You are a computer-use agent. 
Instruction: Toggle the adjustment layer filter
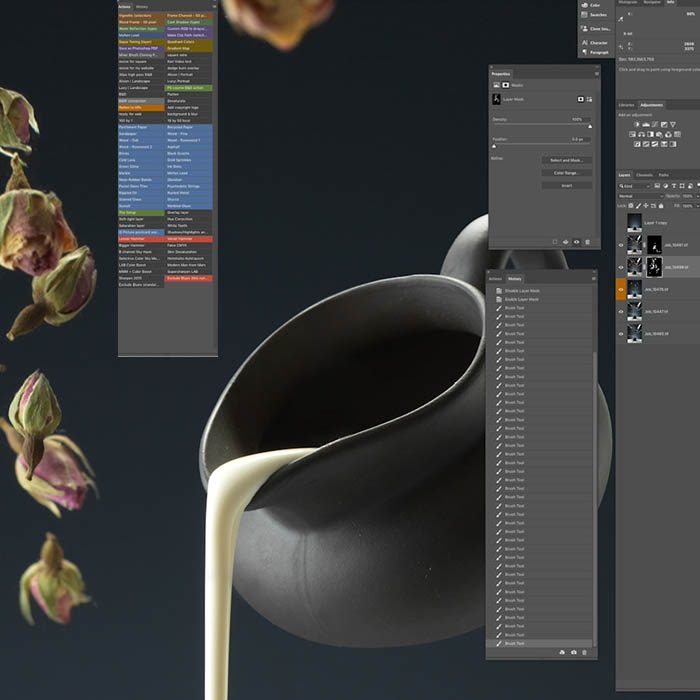pyautogui.click(x=665, y=186)
